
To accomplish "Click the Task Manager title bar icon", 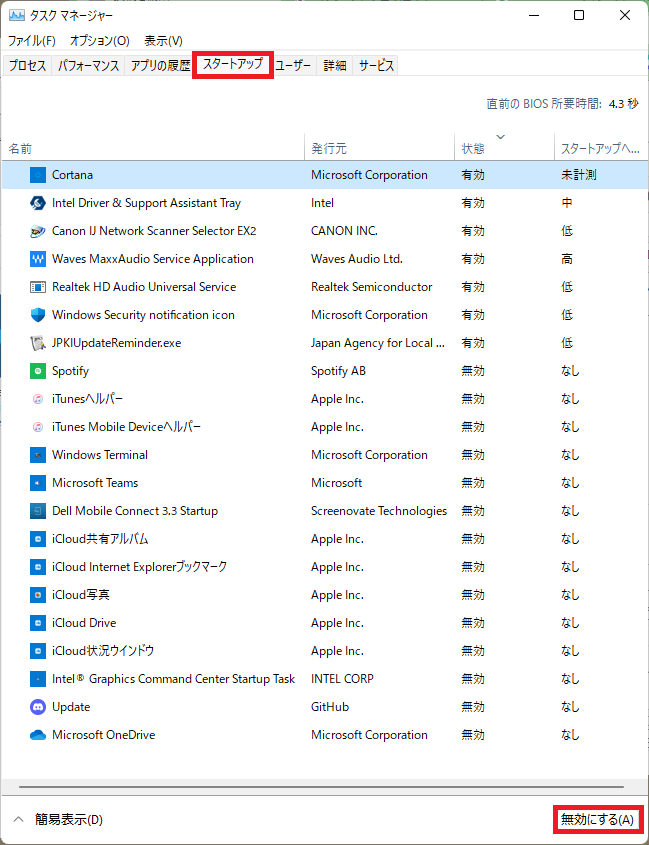I will point(17,16).
